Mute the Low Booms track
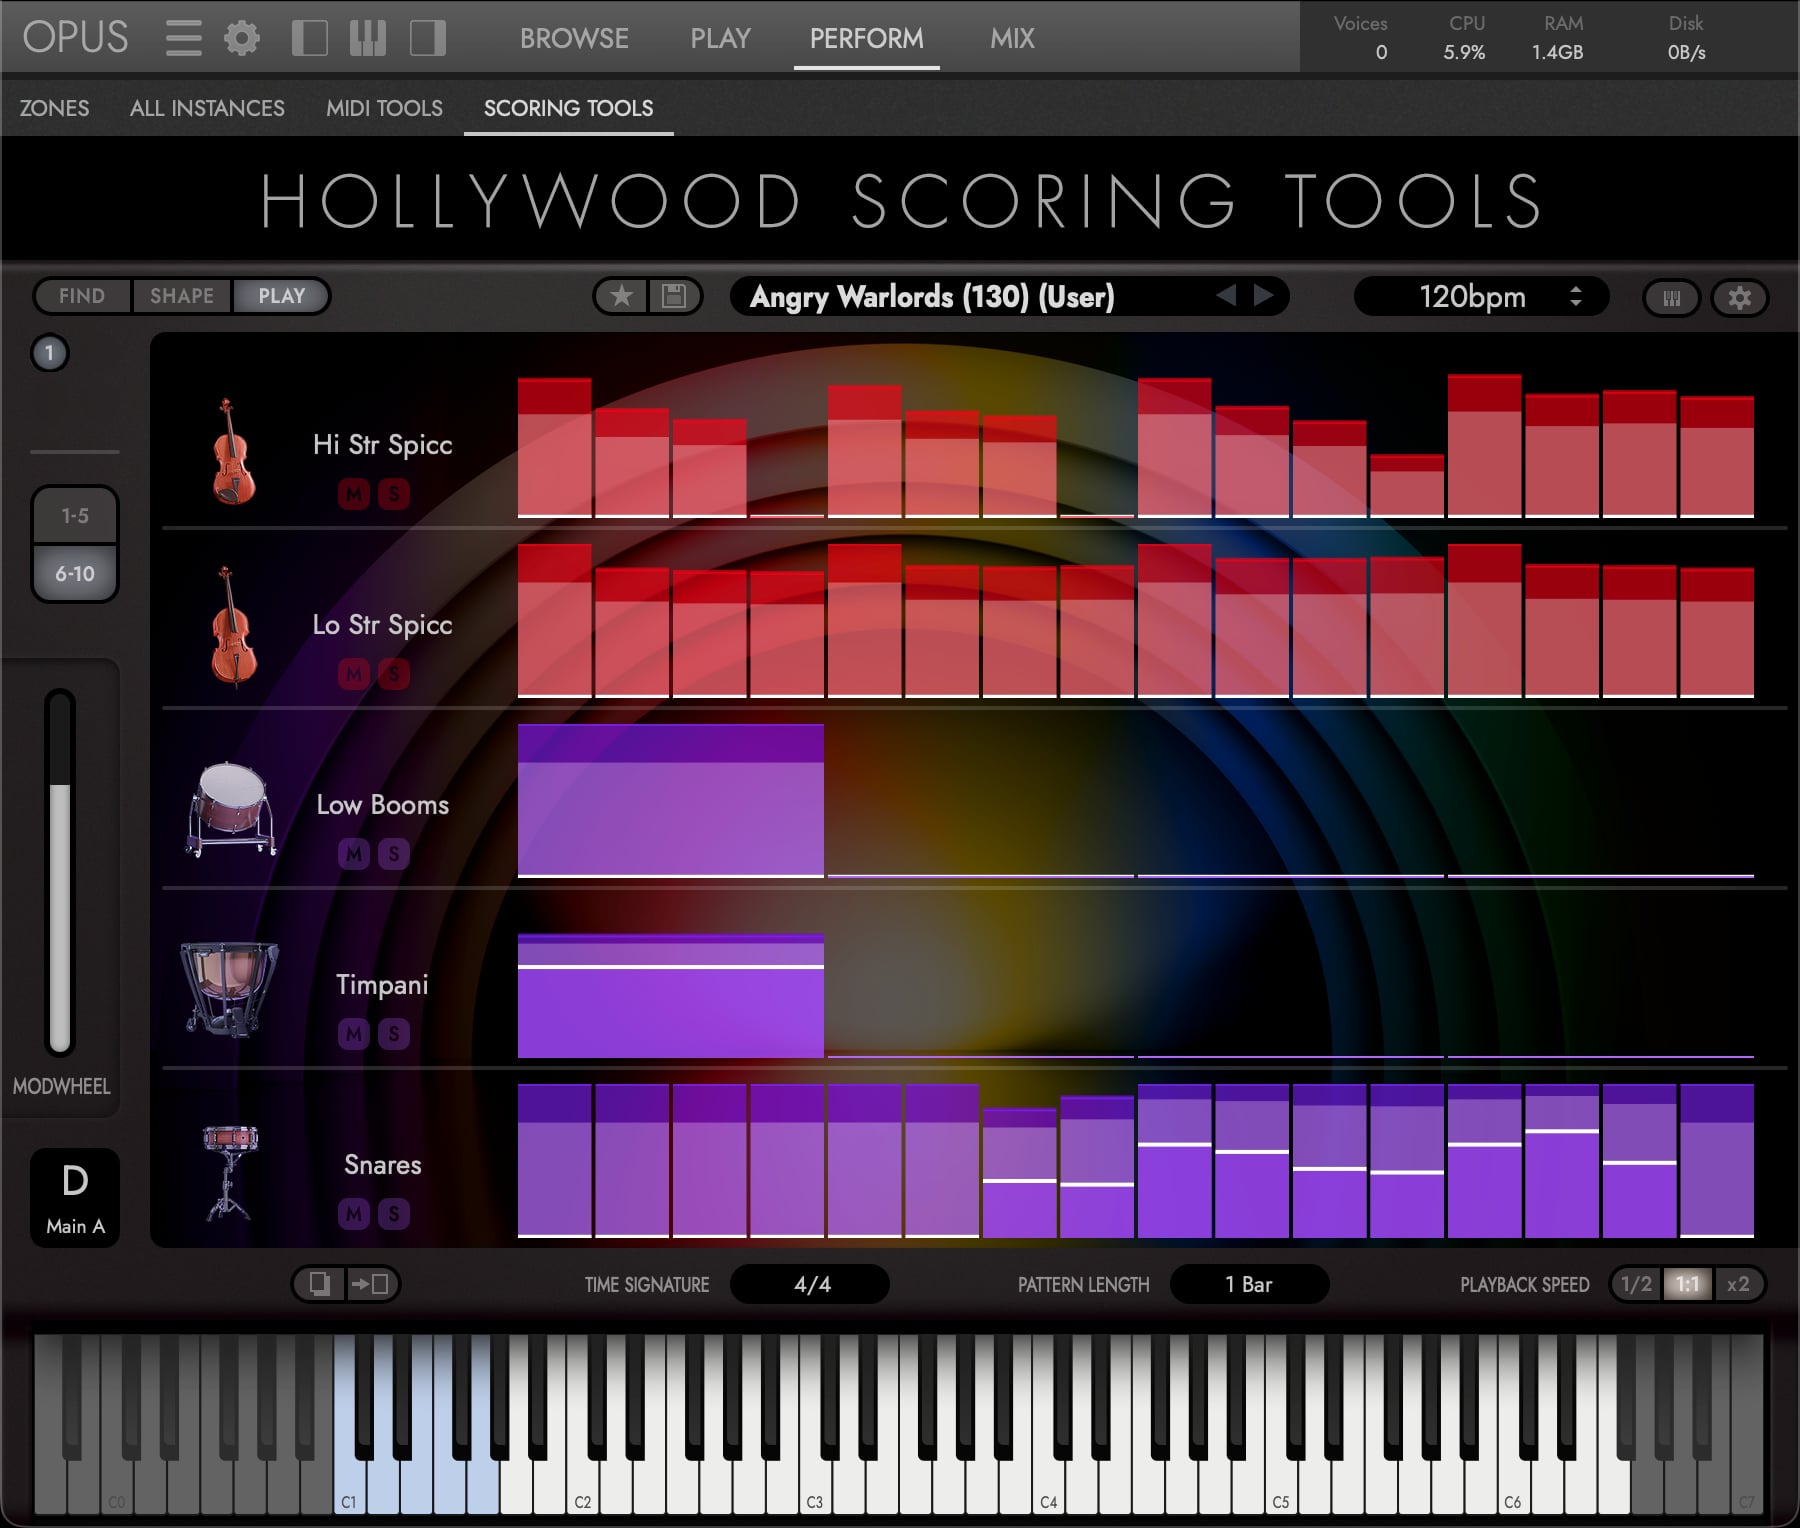Screen dimensions: 1800x1528 [x=354, y=853]
